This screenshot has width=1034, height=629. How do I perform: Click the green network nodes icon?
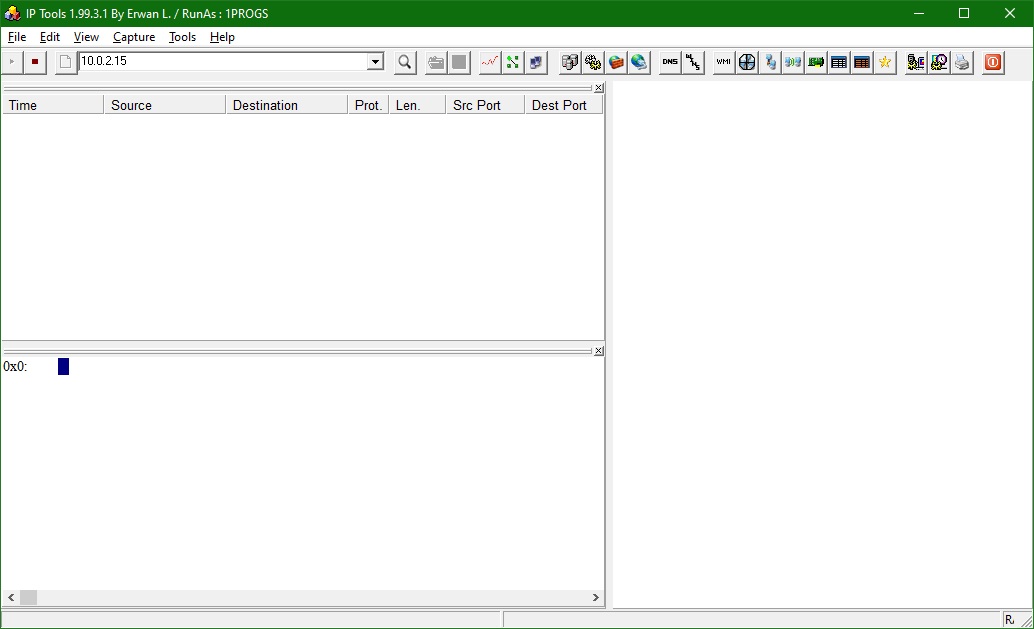coord(513,62)
